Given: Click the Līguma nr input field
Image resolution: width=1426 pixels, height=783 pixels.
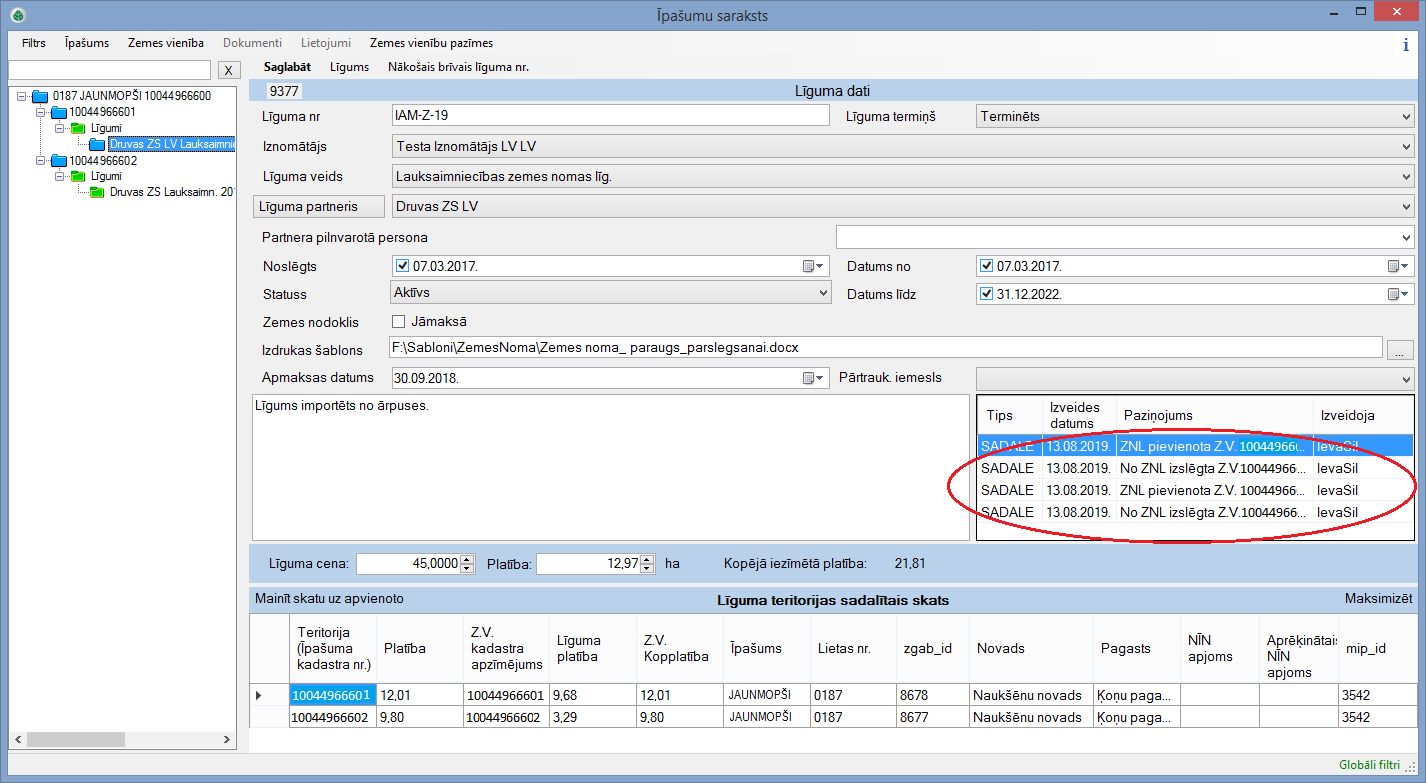Looking at the screenshot, I should (610, 116).
